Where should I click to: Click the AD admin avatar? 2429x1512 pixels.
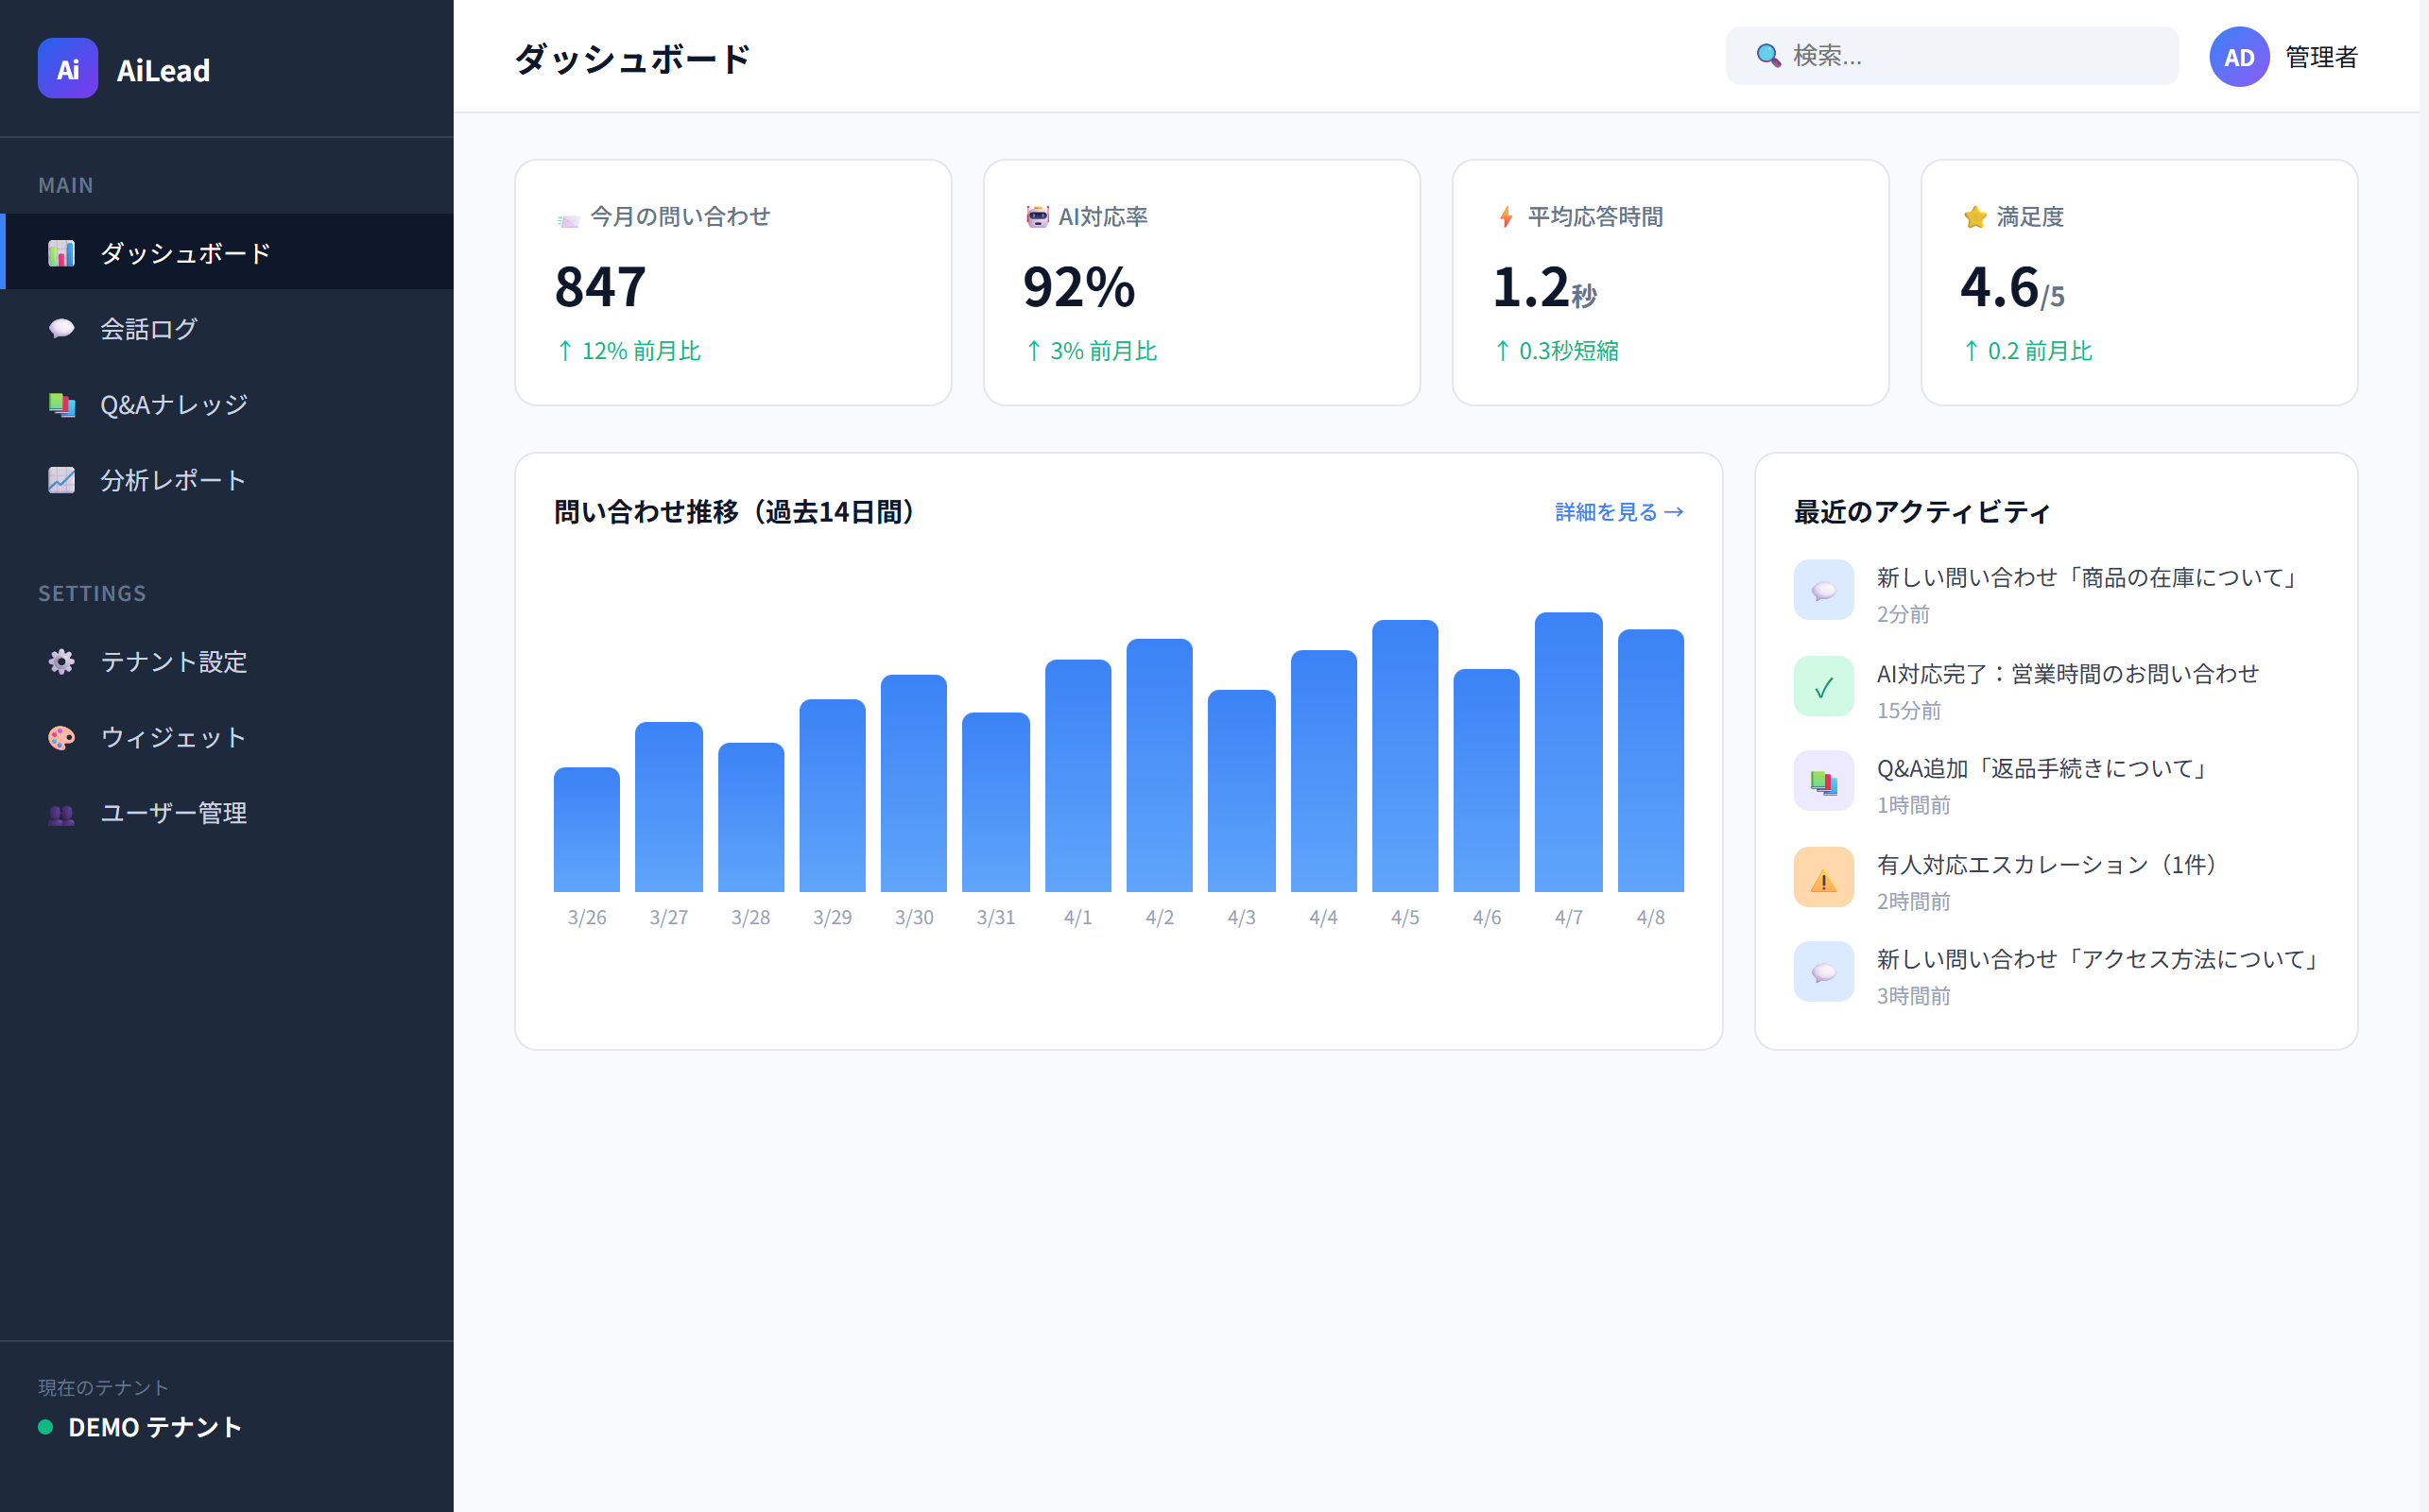tap(2239, 57)
